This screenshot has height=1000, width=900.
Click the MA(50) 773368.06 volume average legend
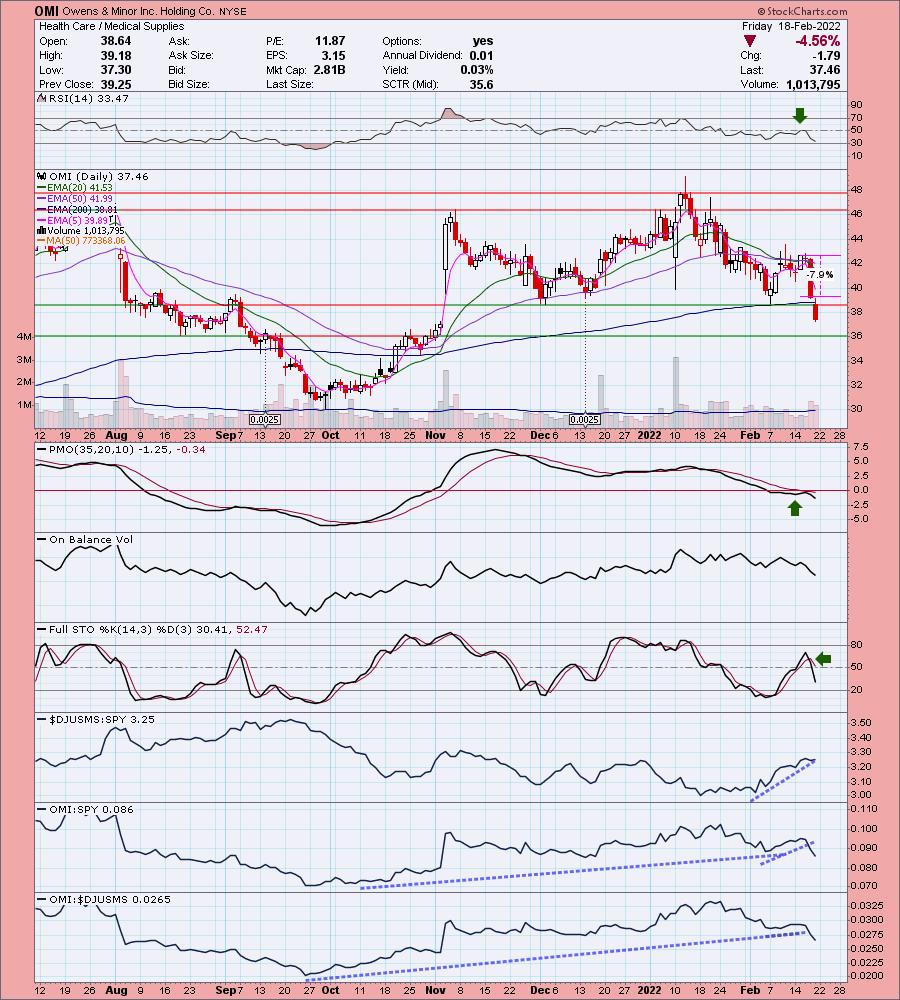[82, 240]
